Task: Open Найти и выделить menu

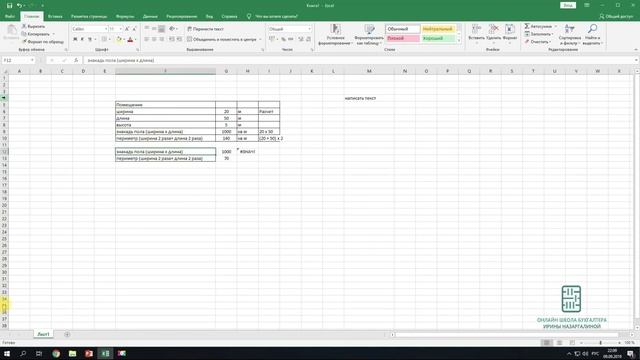Action: pyautogui.click(x=592, y=35)
